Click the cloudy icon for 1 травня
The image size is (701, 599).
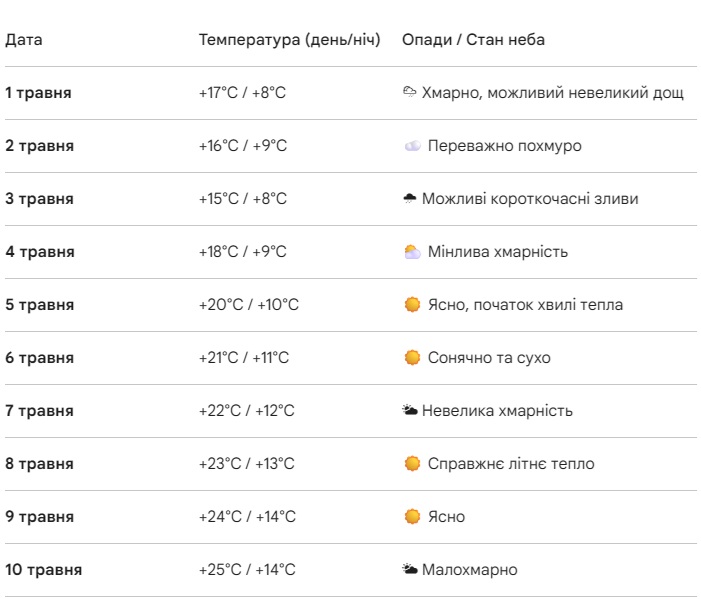(409, 93)
